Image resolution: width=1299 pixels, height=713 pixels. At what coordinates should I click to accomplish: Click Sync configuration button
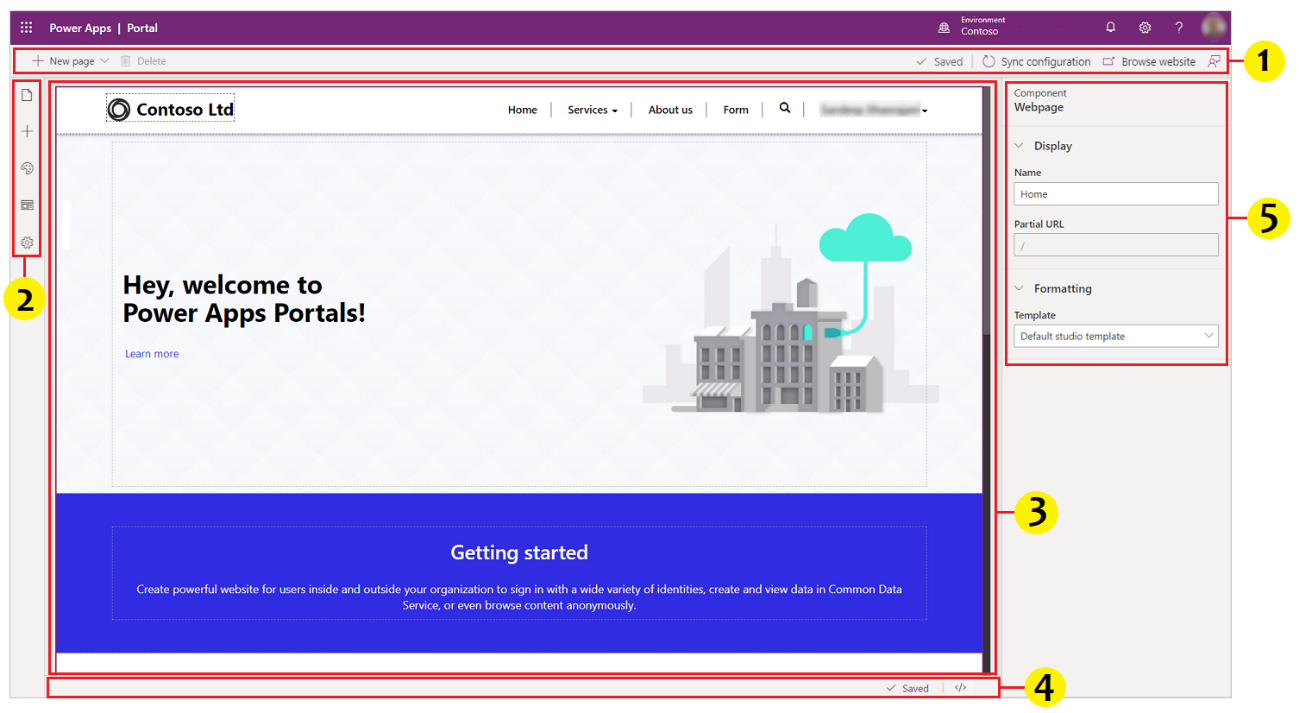1036,61
